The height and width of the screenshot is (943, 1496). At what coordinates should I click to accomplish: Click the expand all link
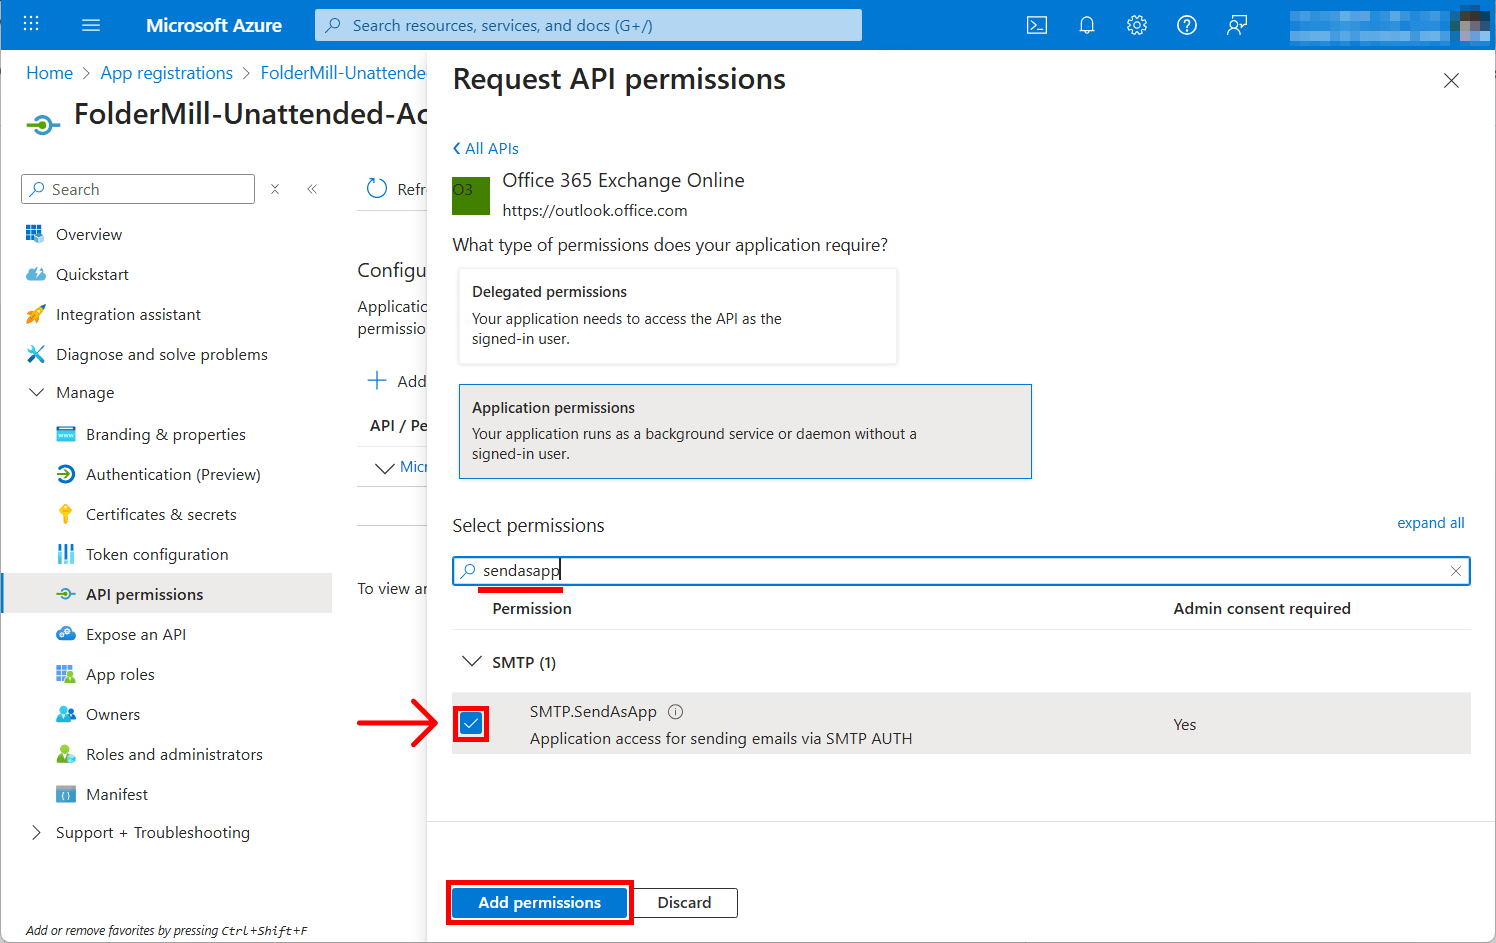pyautogui.click(x=1431, y=522)
